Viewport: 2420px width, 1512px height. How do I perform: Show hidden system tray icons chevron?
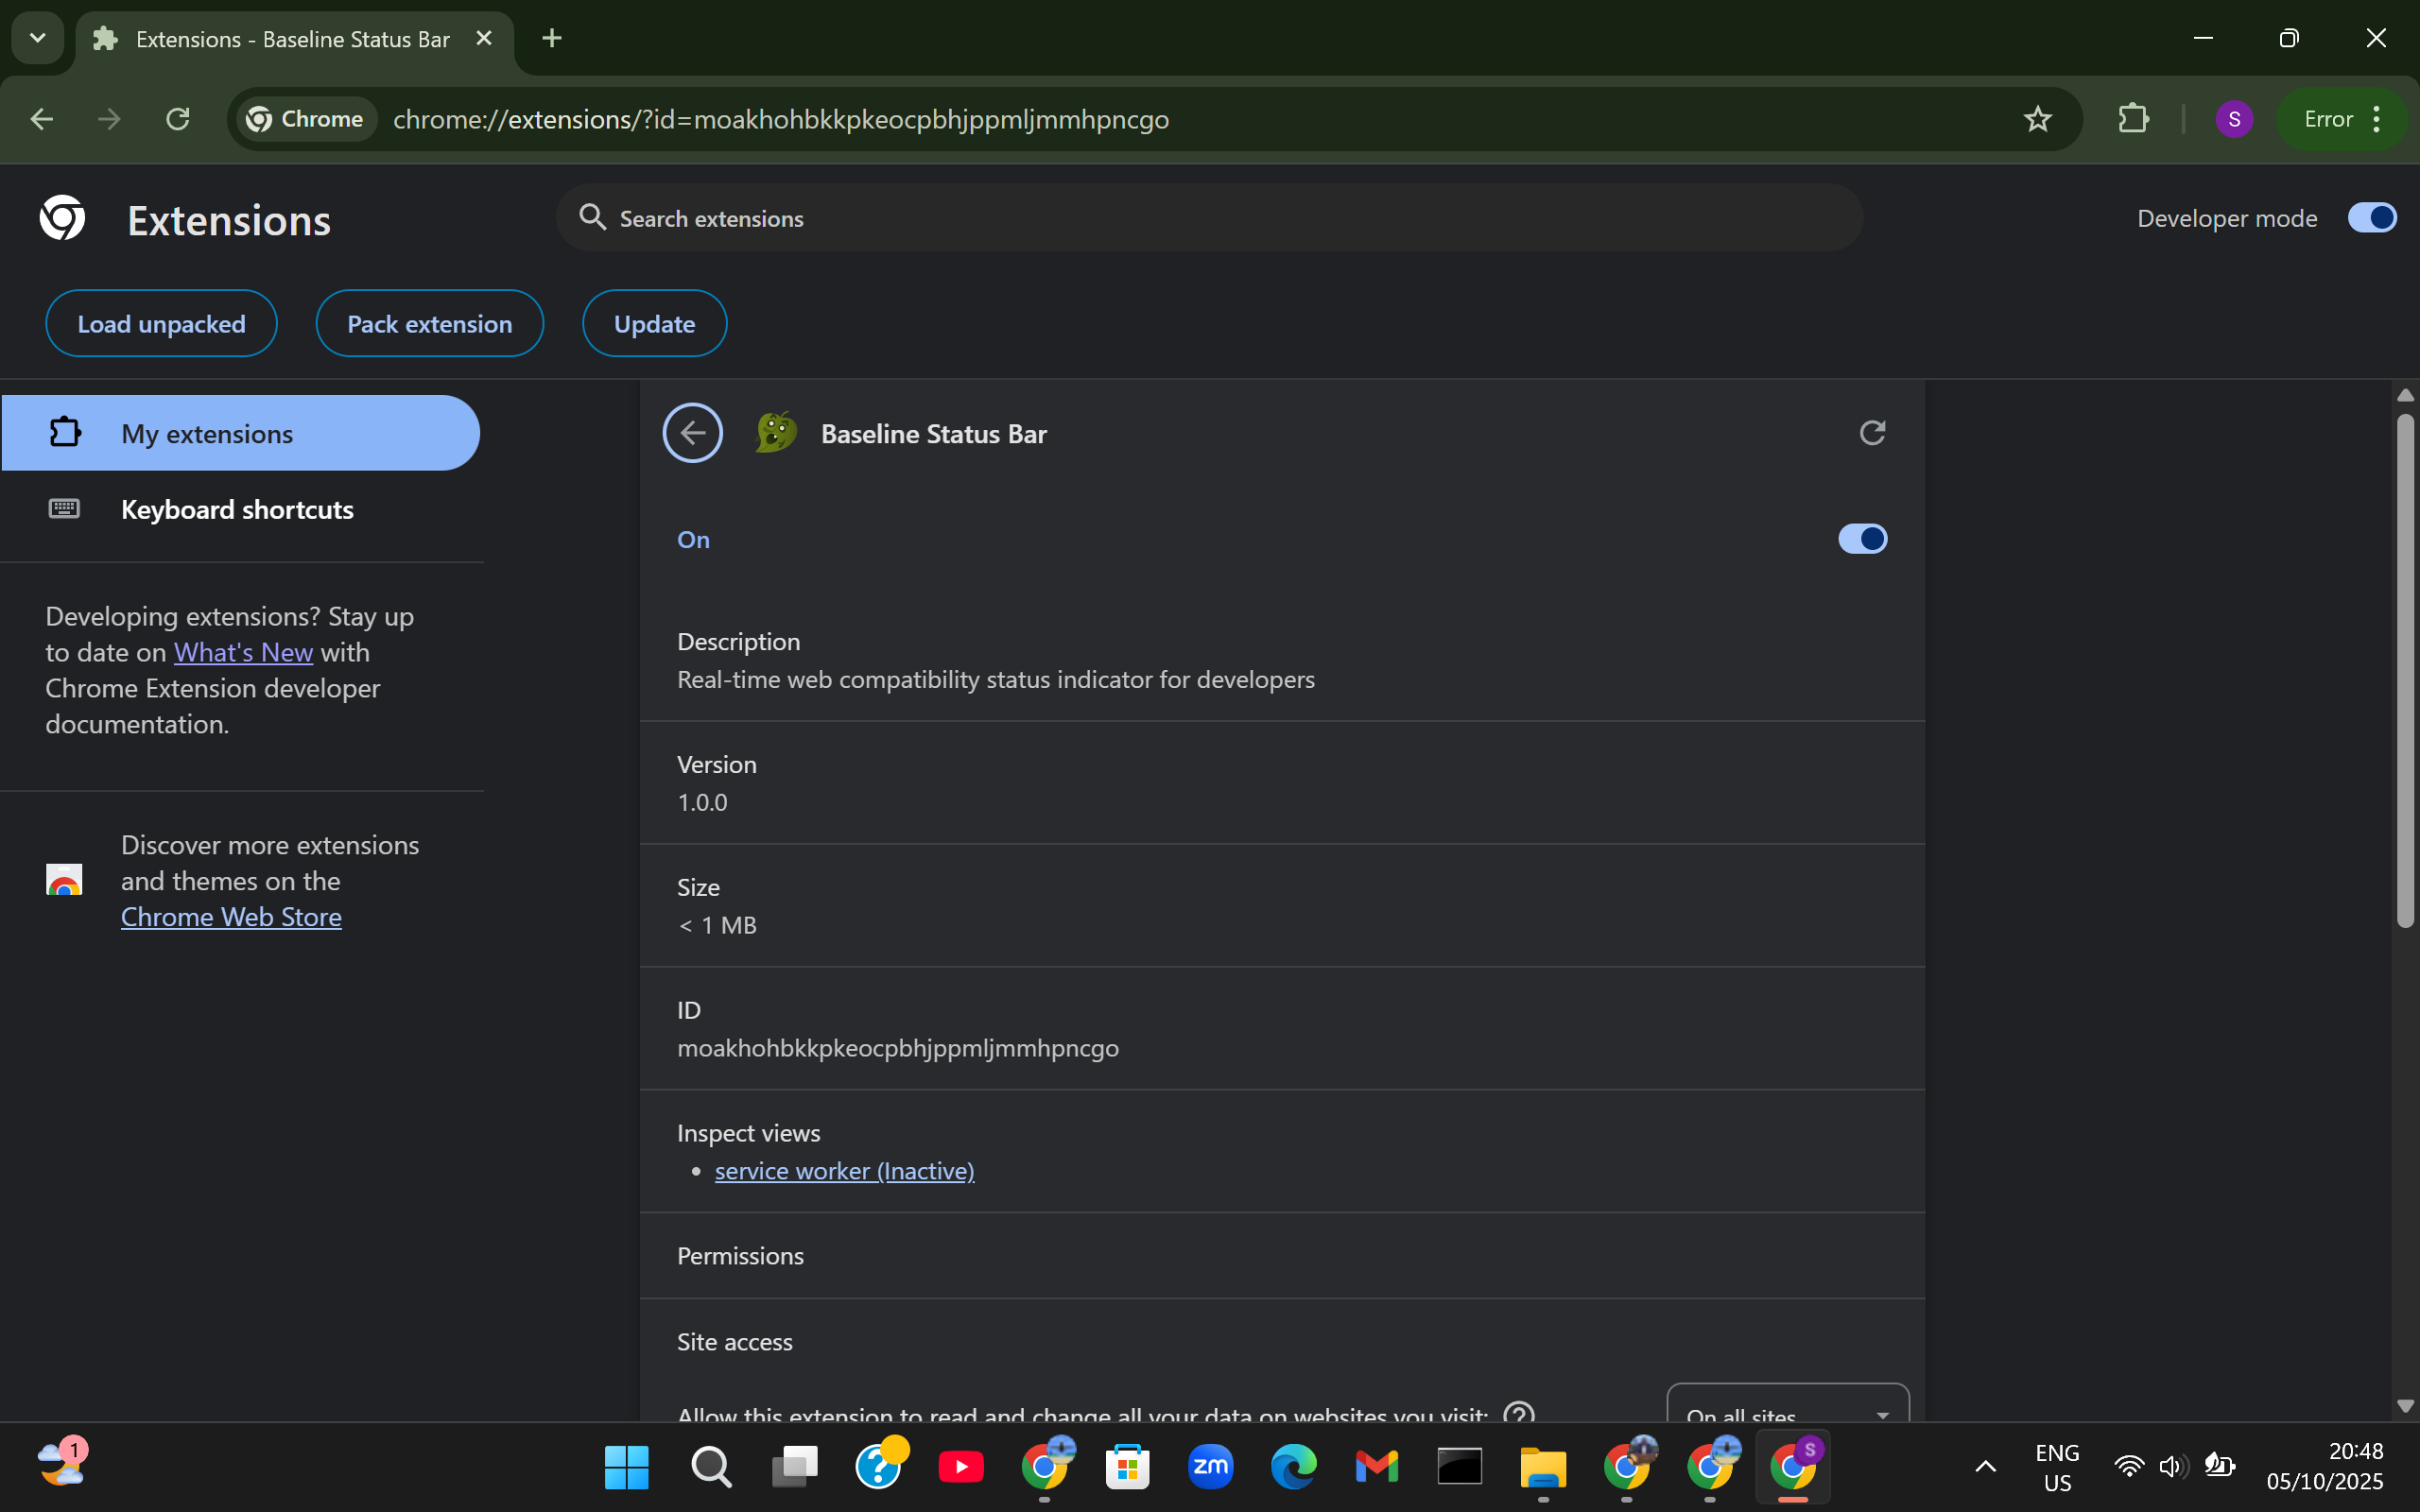1985,1466
